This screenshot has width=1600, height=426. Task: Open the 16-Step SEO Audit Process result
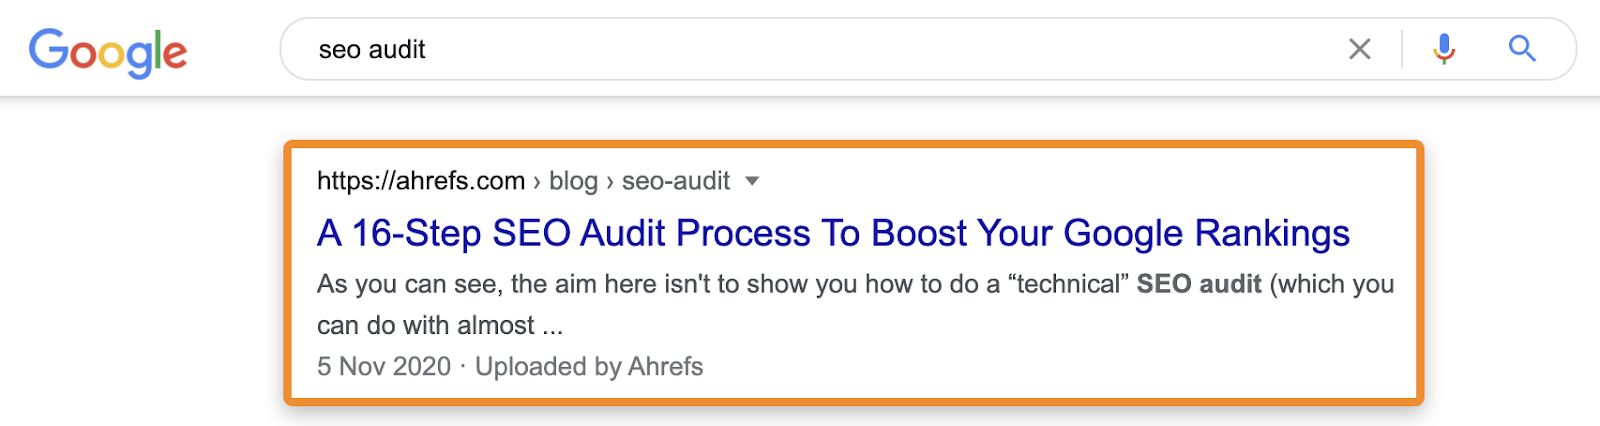click(832, 233)
